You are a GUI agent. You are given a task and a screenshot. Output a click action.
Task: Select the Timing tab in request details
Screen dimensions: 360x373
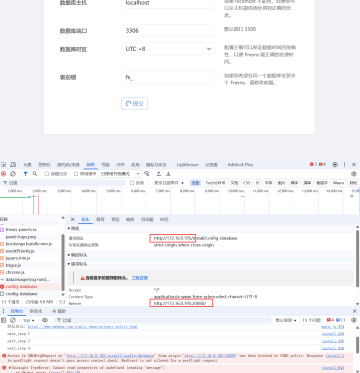tap(164, 219)
